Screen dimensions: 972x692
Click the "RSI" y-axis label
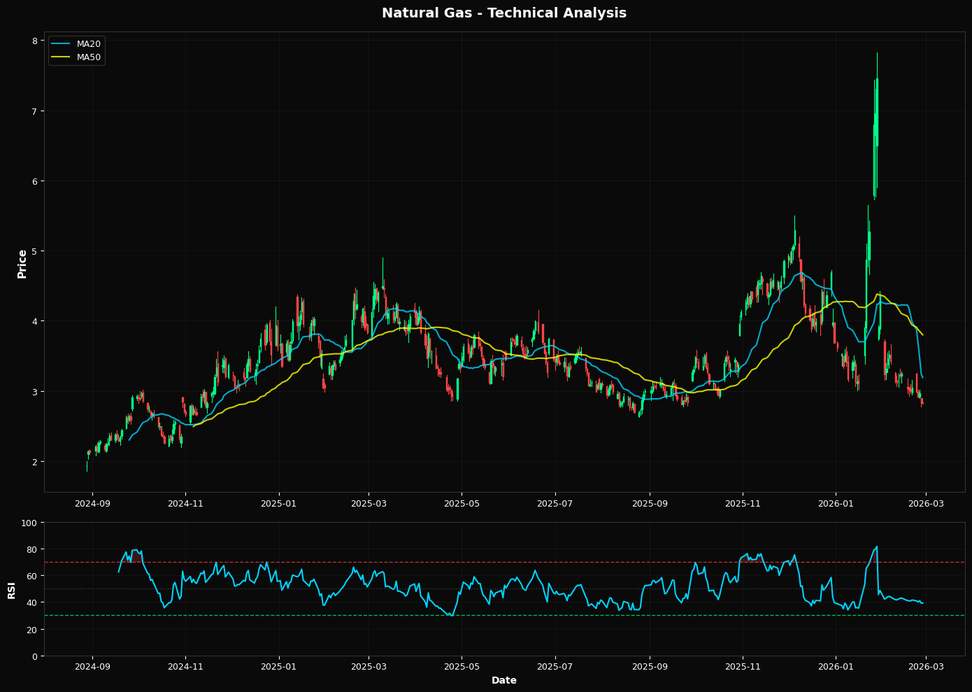[x=12, y=589]
